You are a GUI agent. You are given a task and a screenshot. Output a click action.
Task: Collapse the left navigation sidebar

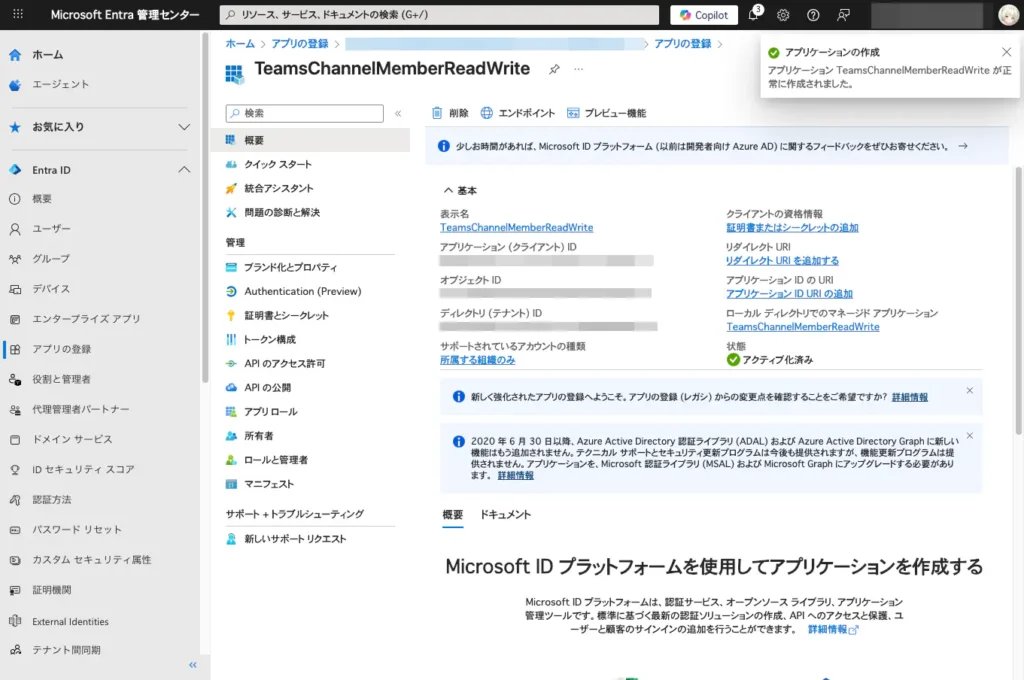[193, 665]
